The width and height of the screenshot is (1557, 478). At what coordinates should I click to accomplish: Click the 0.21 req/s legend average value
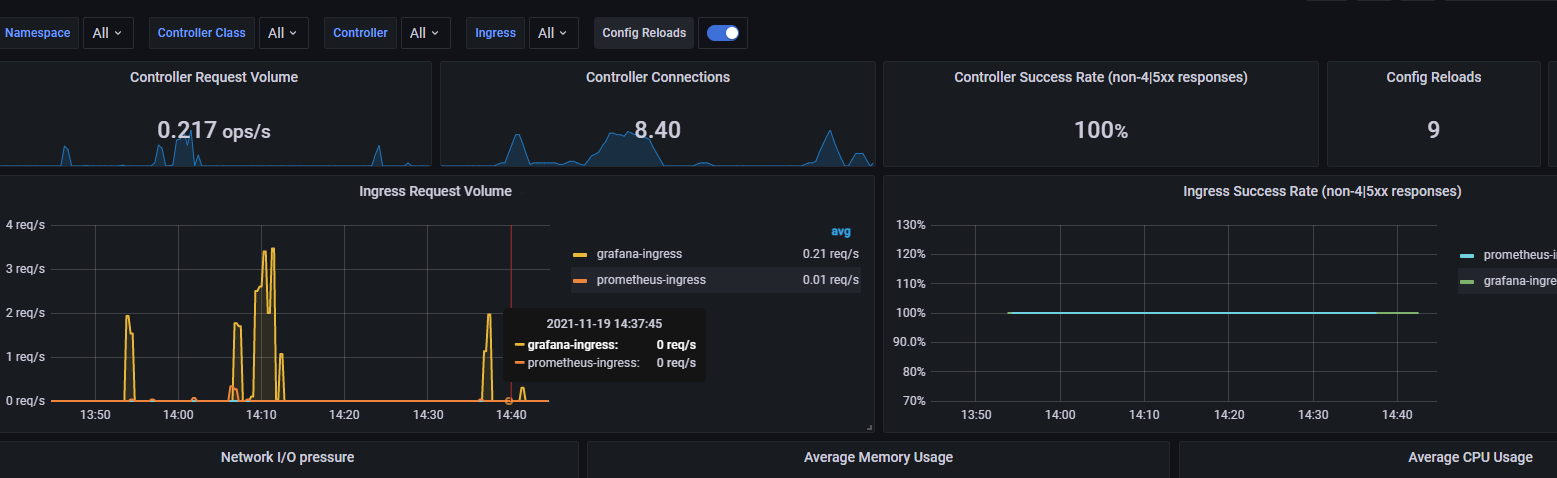tap(830, 254)
